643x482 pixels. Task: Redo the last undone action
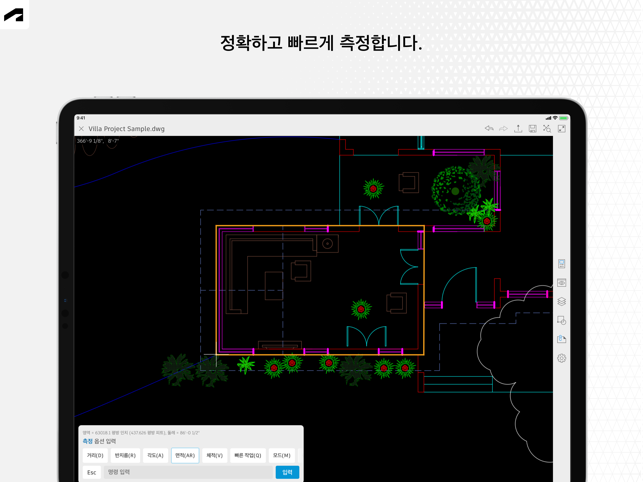[503, 129]
